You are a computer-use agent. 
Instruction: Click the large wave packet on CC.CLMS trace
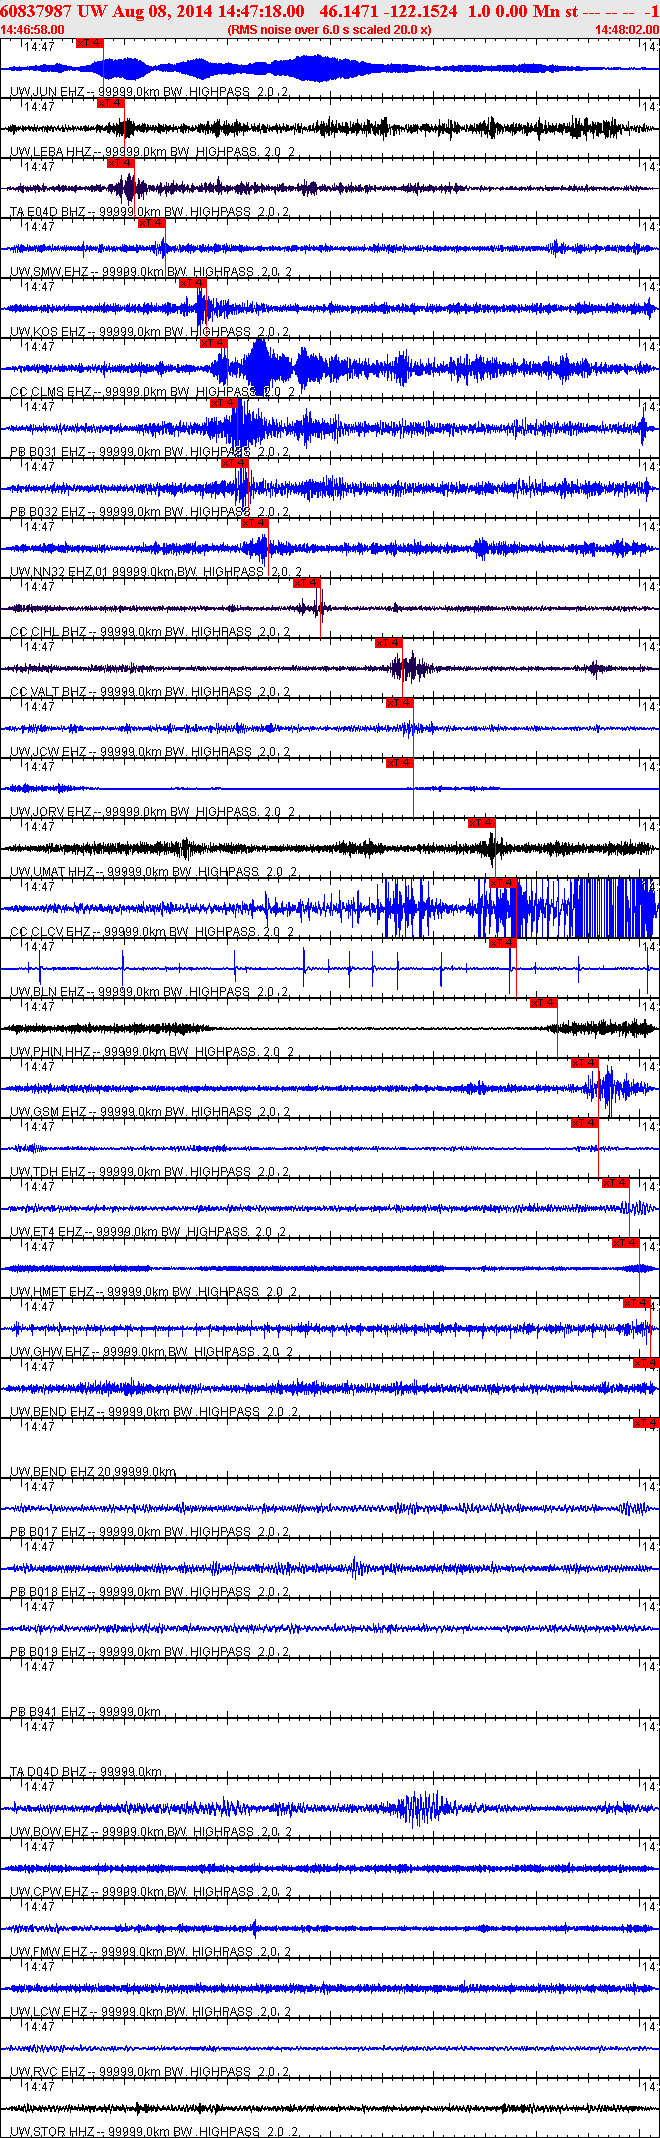[260, 368]
